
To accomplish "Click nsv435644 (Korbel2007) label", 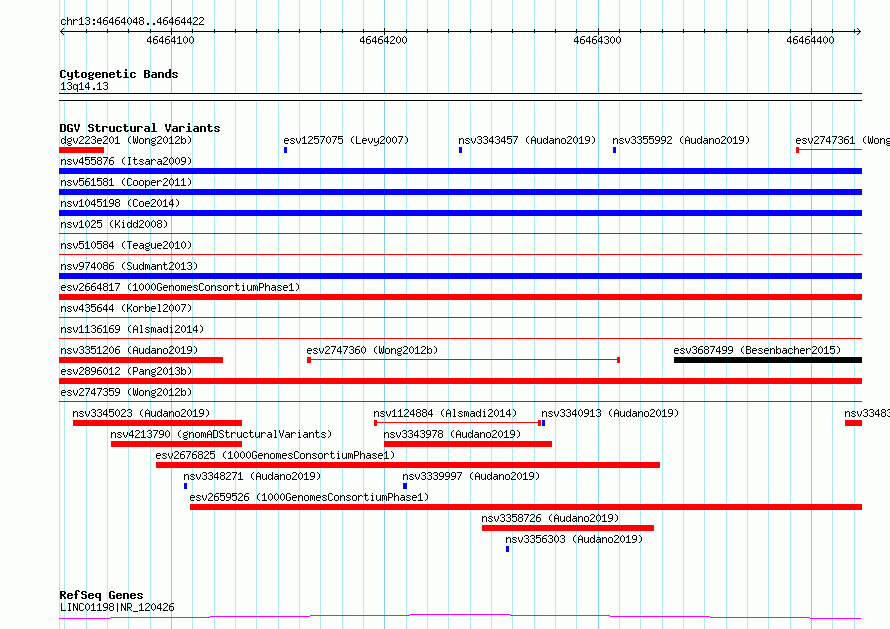I will [126, 308].
